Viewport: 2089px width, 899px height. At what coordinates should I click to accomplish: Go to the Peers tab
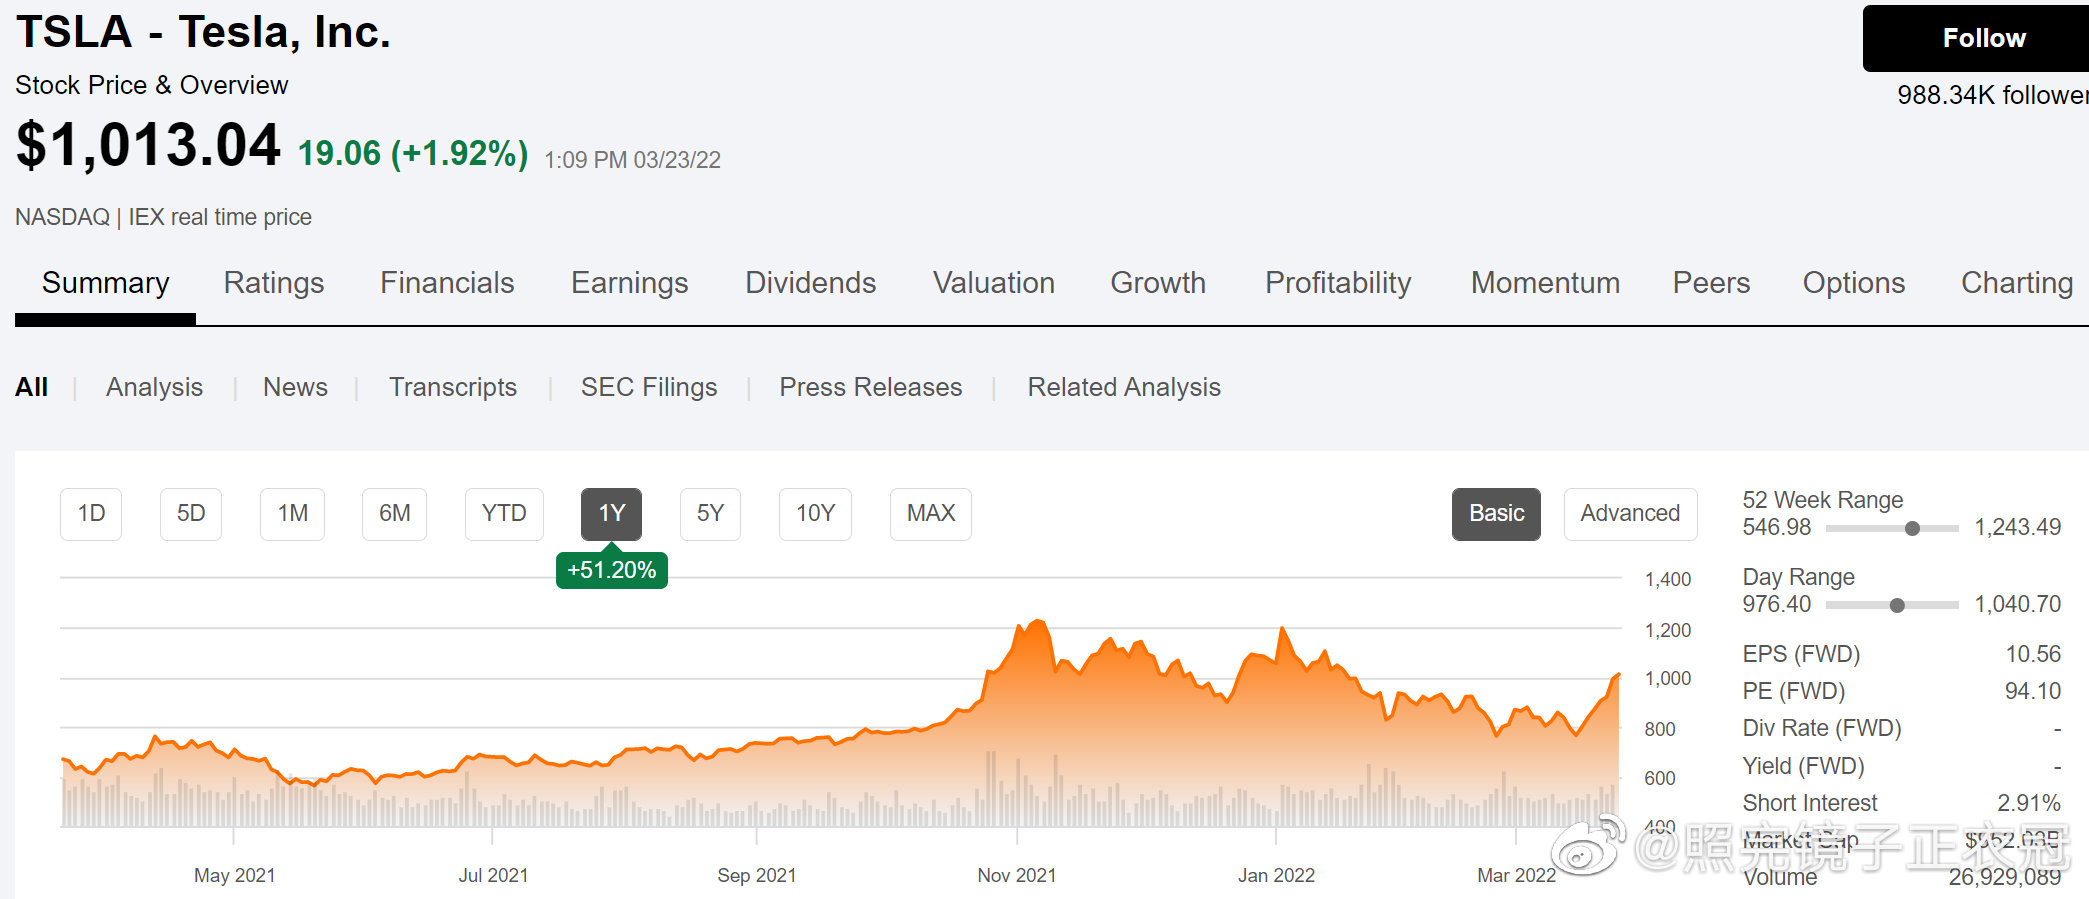(1711, 283)
